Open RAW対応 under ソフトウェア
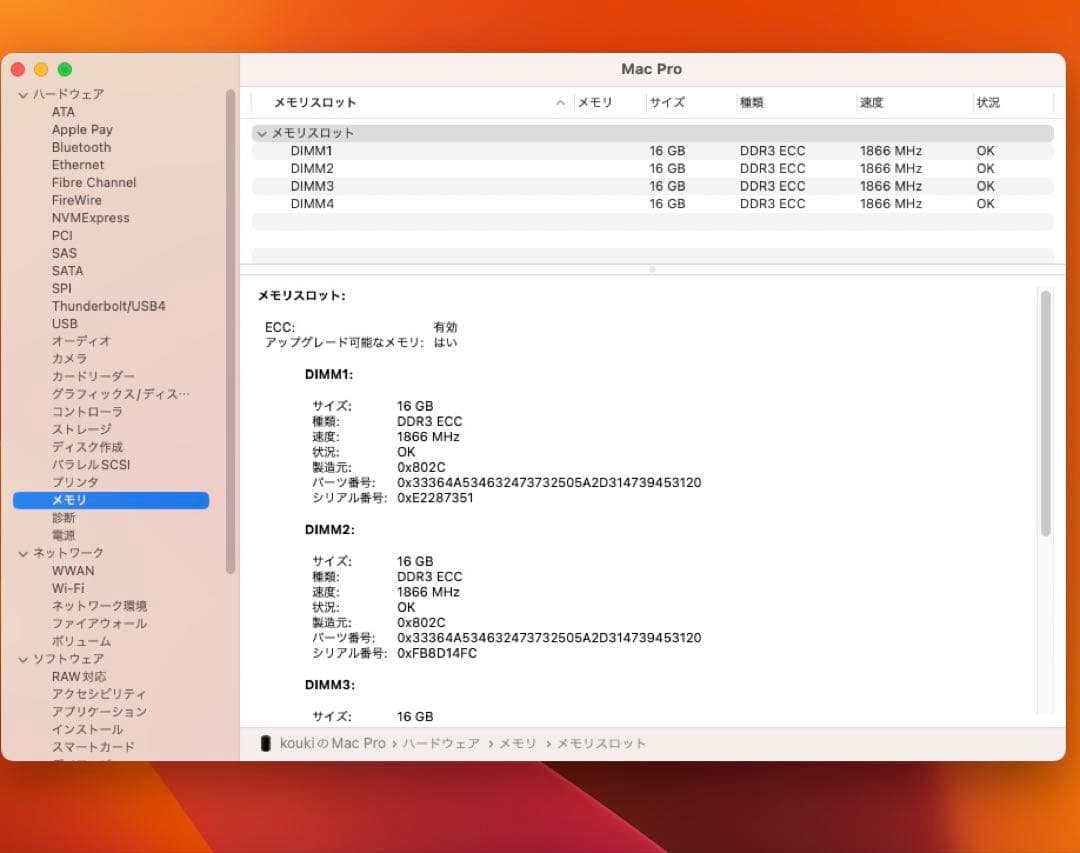This screenshot has height=853, width=1080. point(76,676)
